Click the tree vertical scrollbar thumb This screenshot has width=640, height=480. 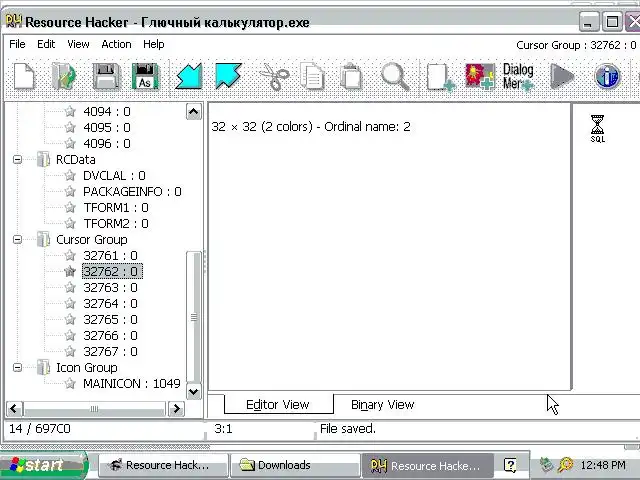pos(194,317)
